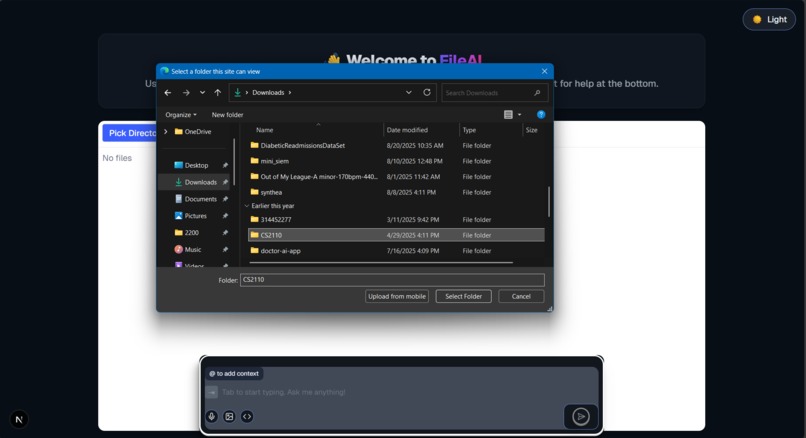The width and height of the screenshot is (806, 438).
Task: Click the file list horizontal scrollbar
Action: [x=381, y=263]
